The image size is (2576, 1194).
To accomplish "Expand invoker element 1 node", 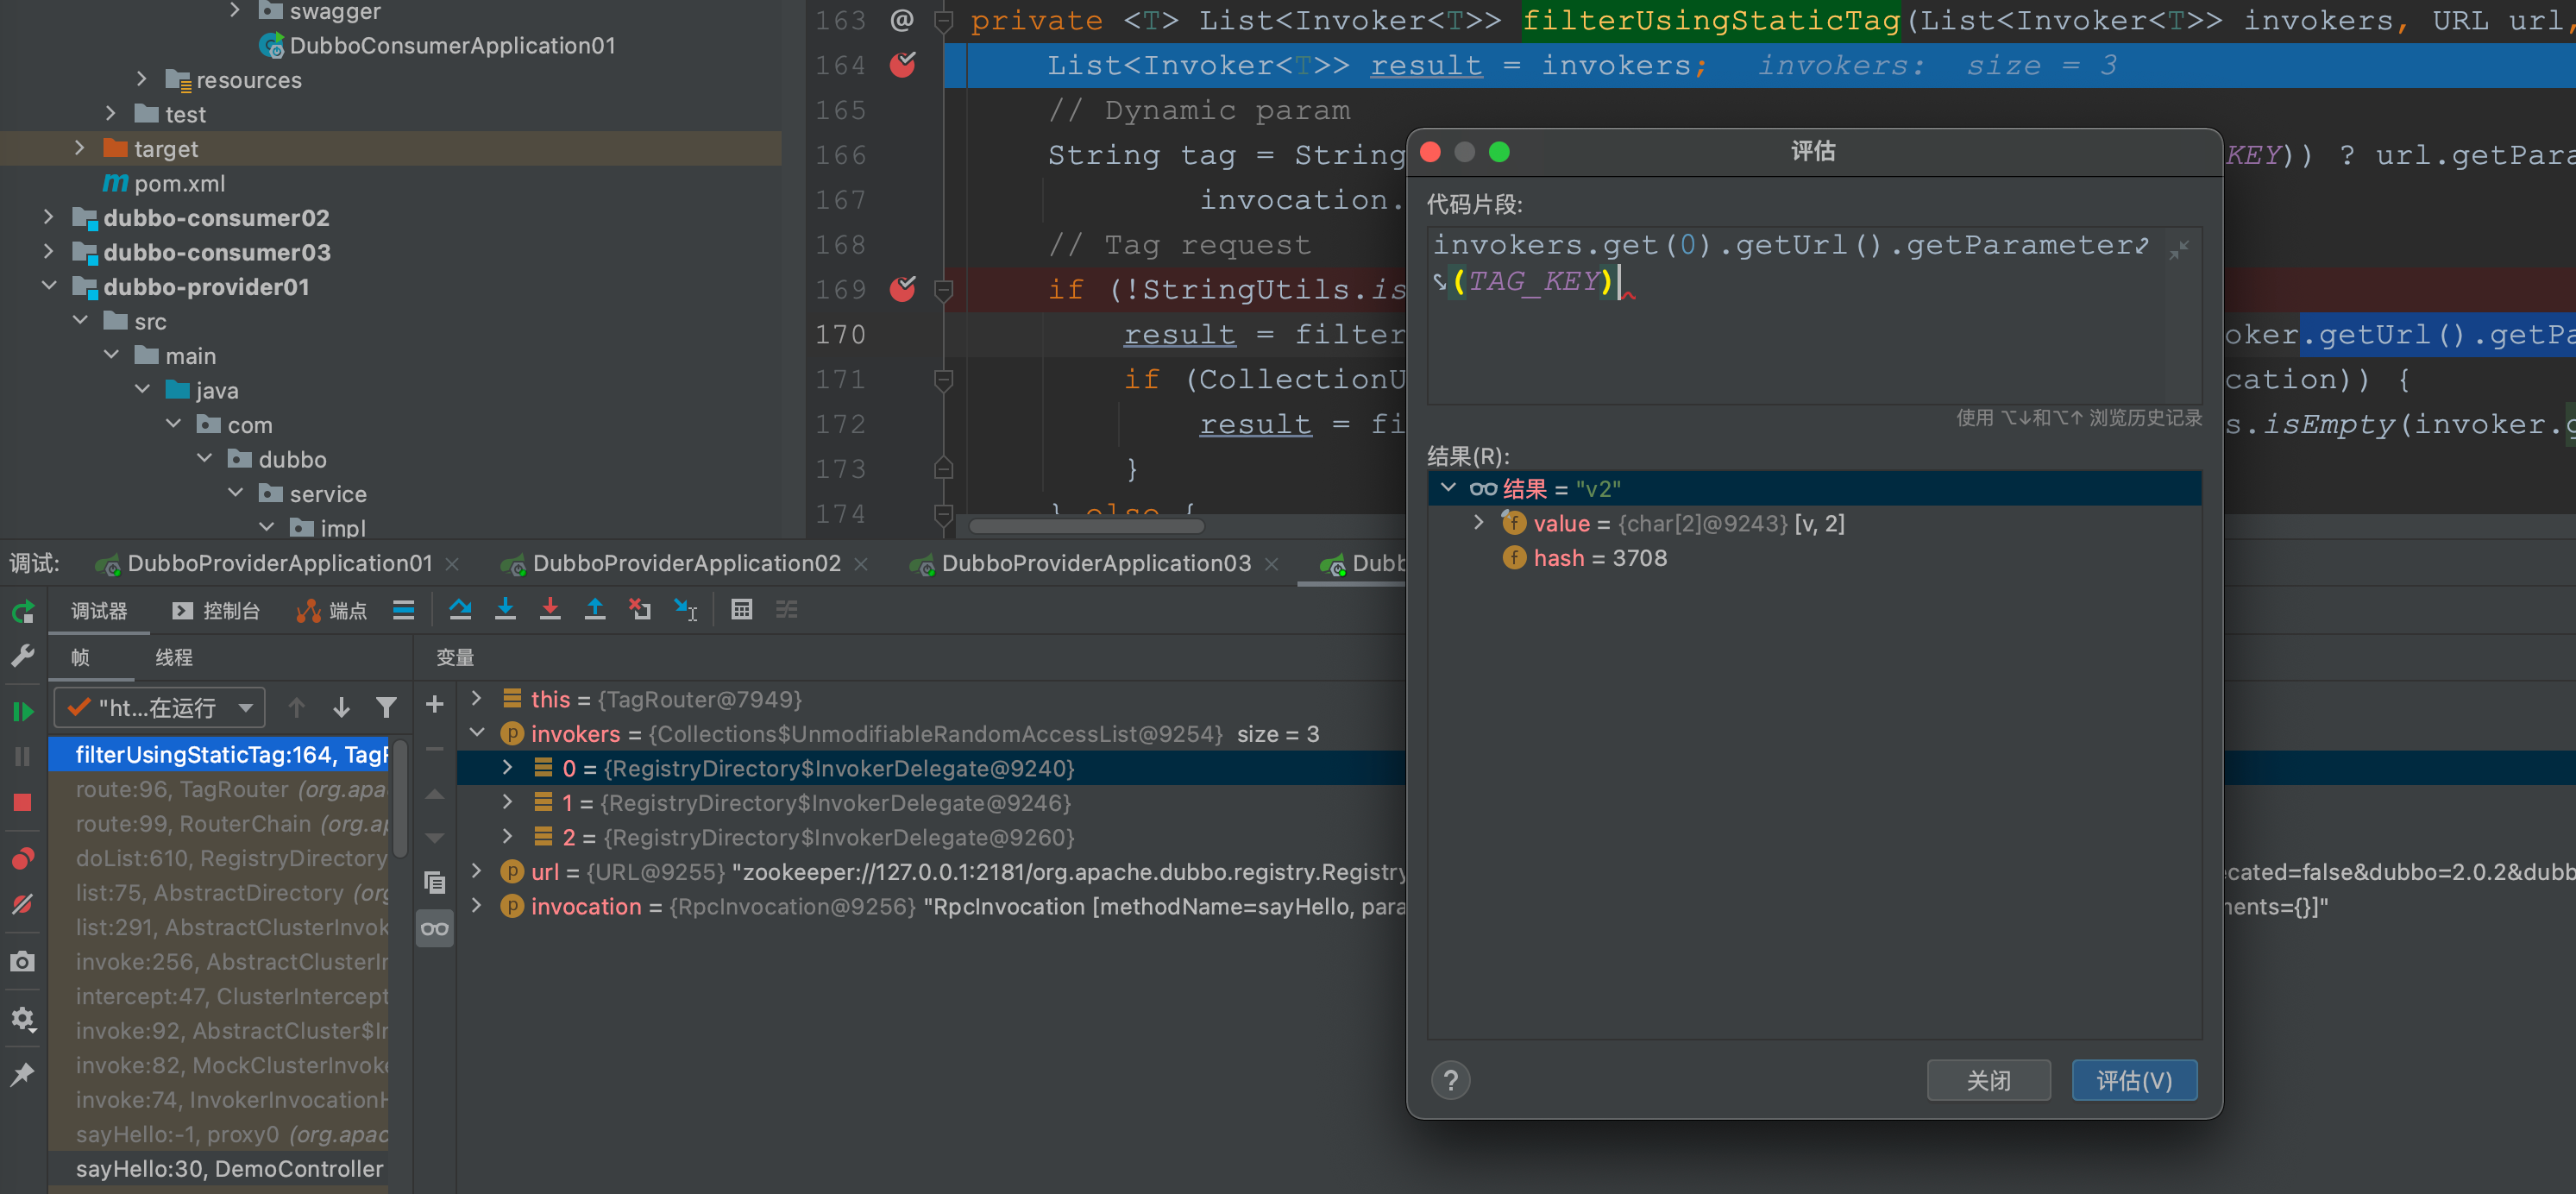I will [x=508, y=802].
